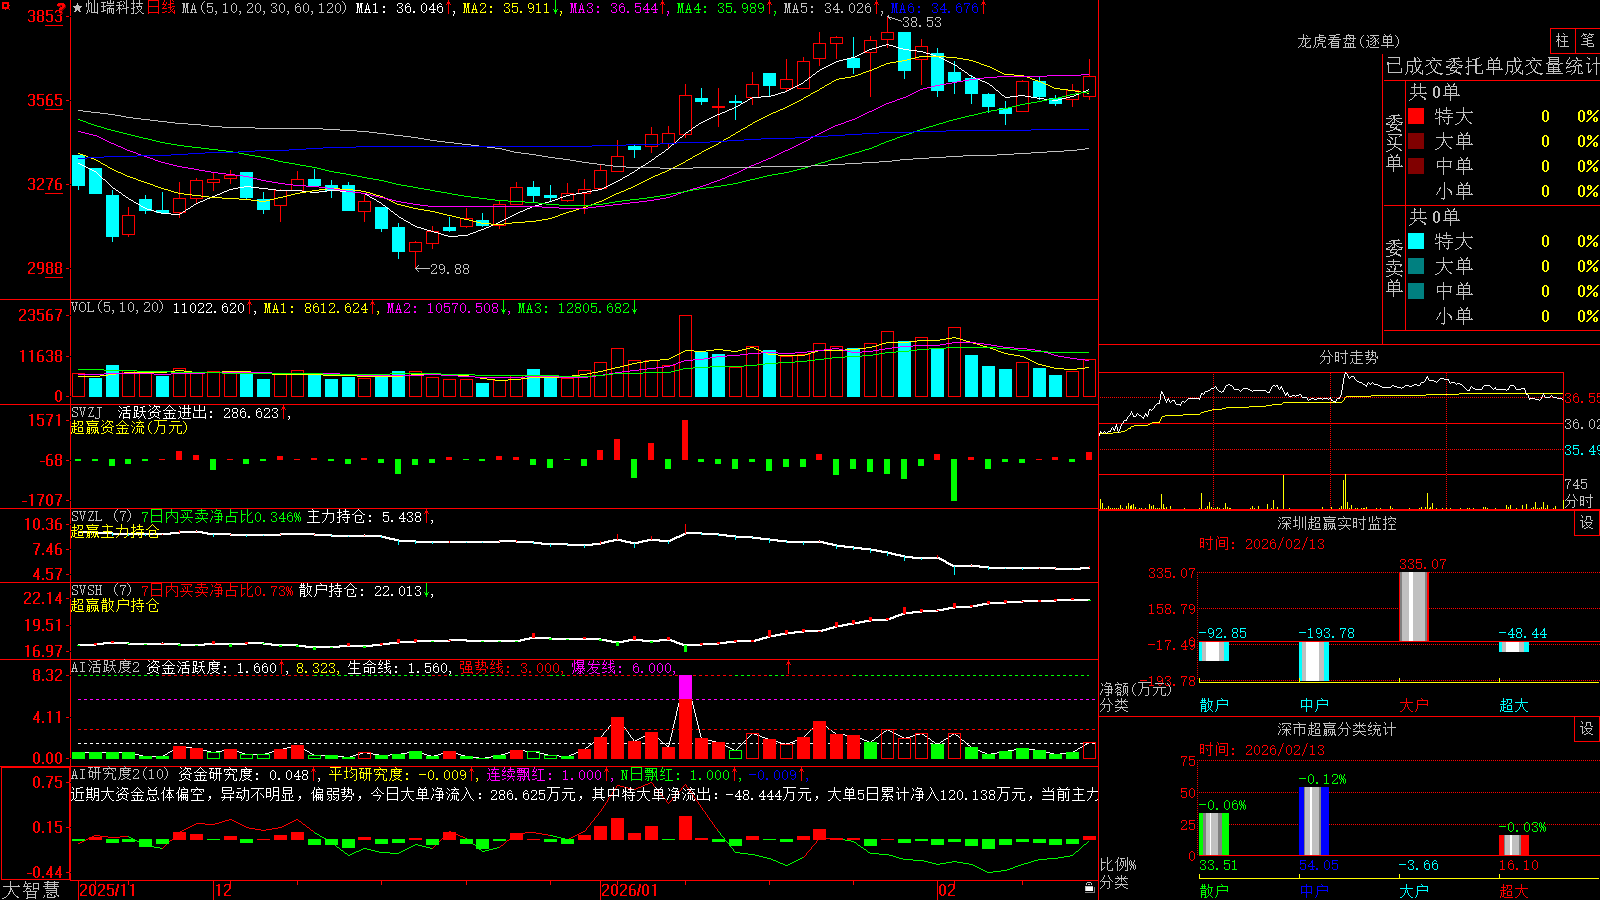Open 设 settings for 深圳超赢实时监控 panel
Screen dimensions: 1600x900
(x=1587, y=523)
